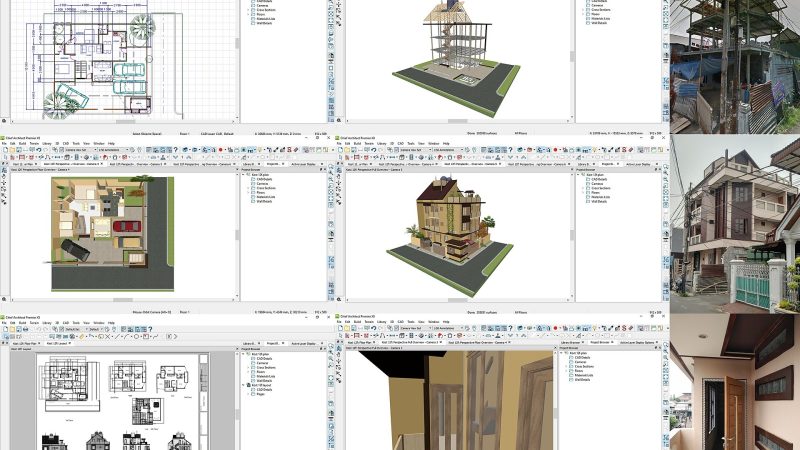Open Terrain menu in middle-left window
Screen dimensions: 800x450
tap(34, 143)
